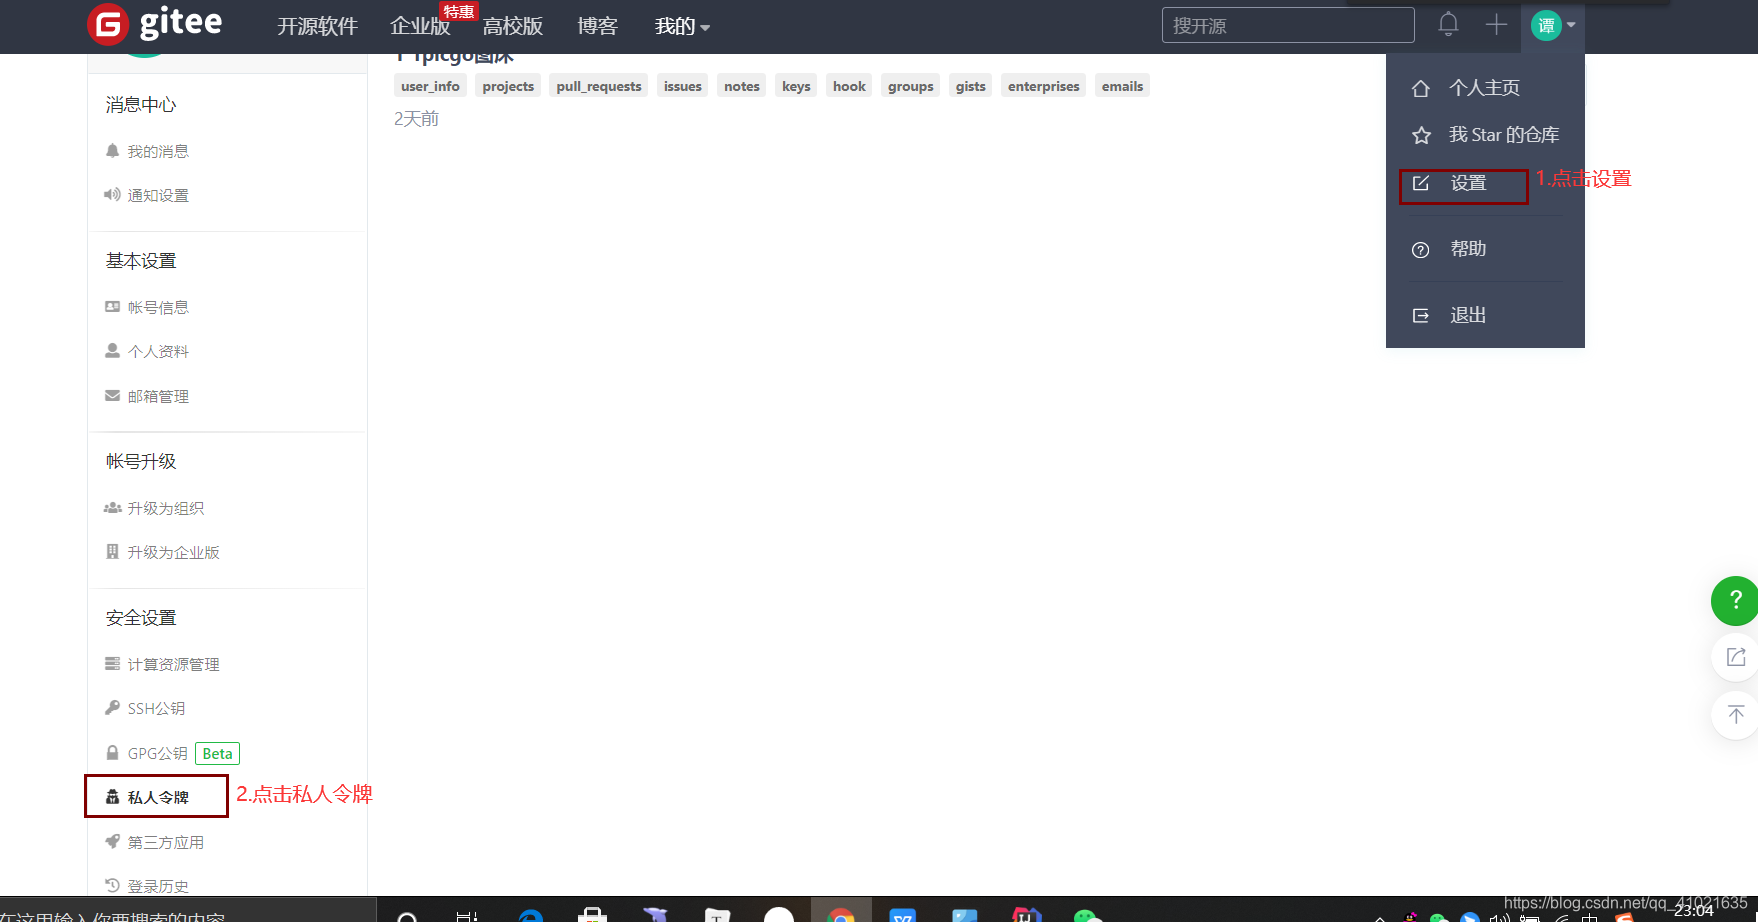Viewport: 1758px width, 922px height.
Task: Click person icon next to 个人资料
Action: (x=112, y=351)
